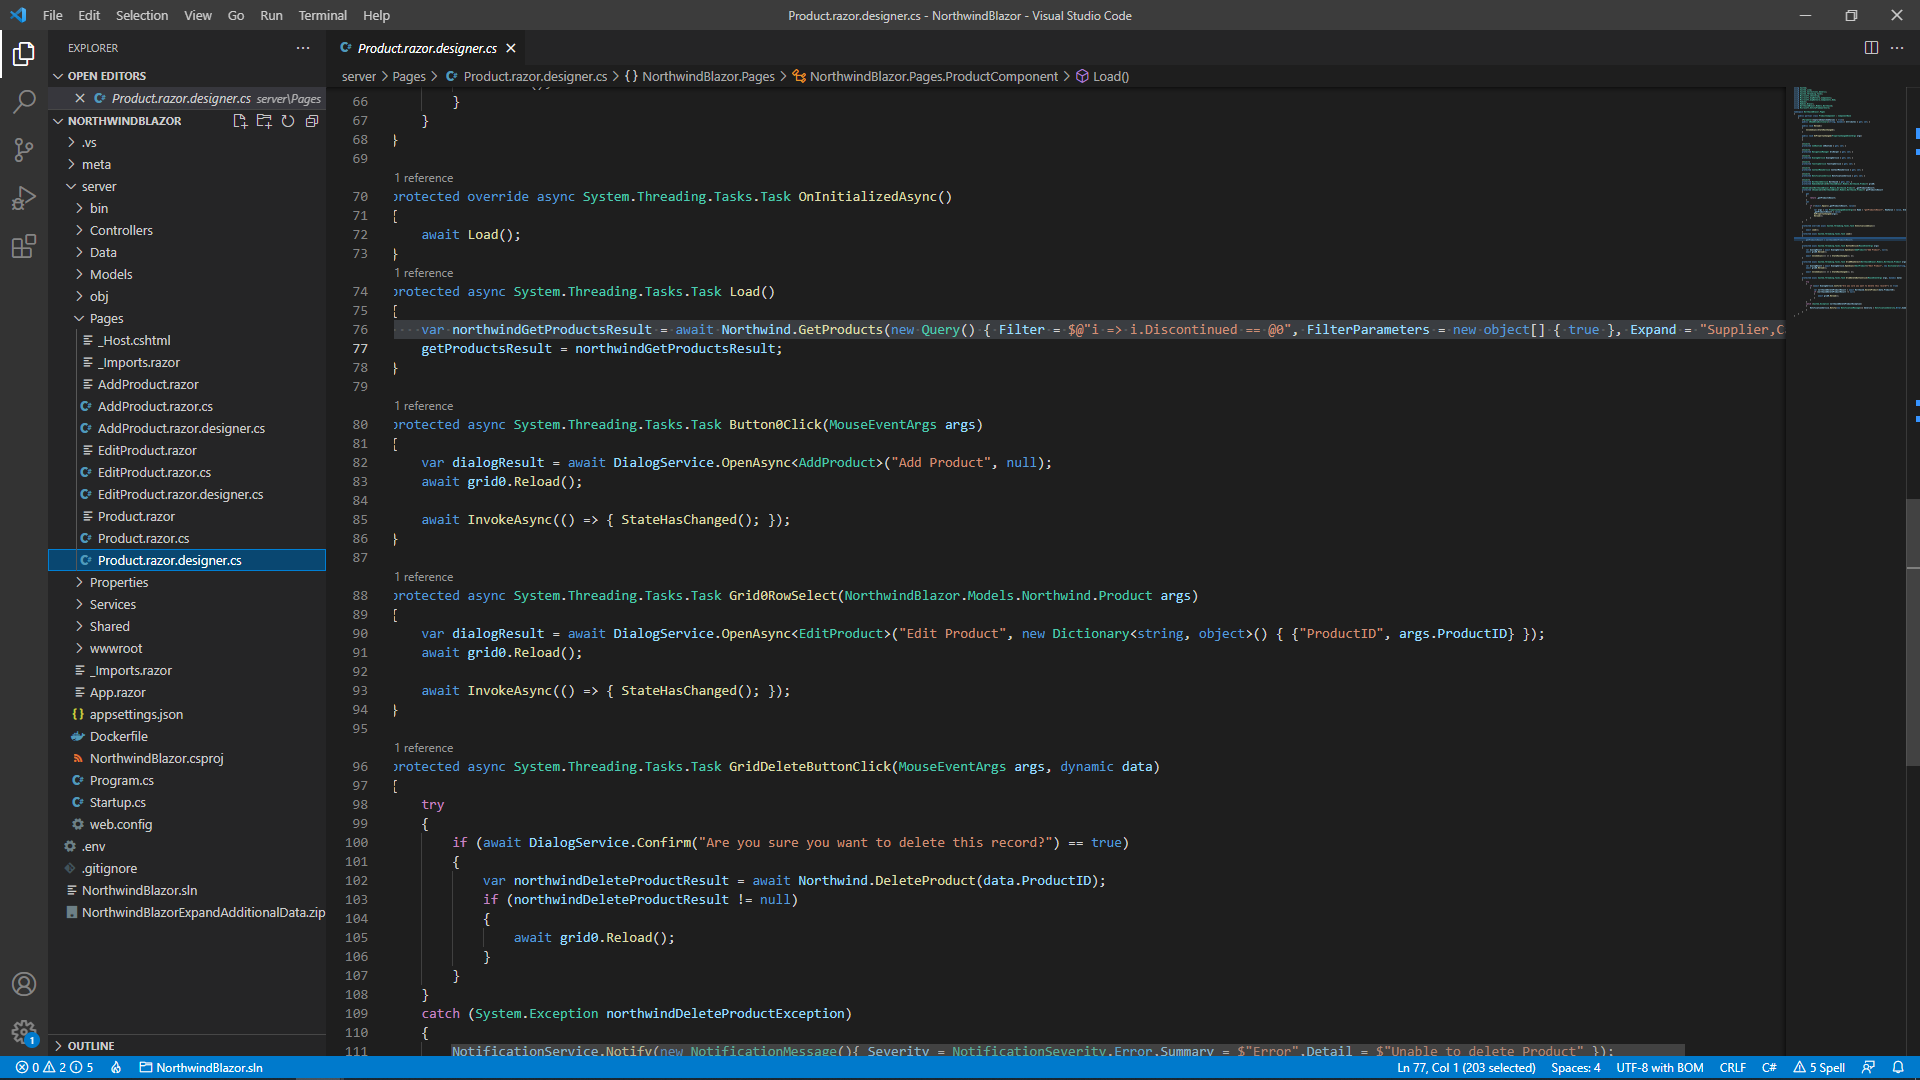Open editor More Actions menu
This screenshot has width=1920, height=1080.
click(1897, 48)
